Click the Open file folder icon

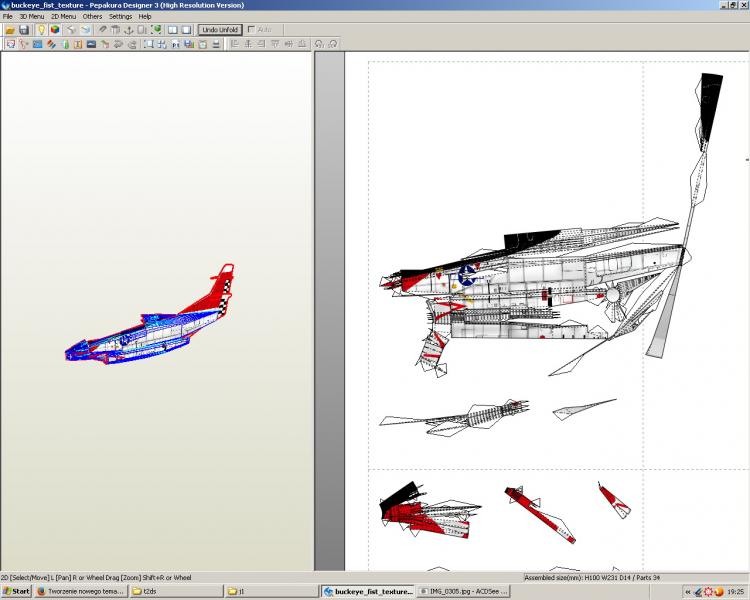[x=9, y=30]
